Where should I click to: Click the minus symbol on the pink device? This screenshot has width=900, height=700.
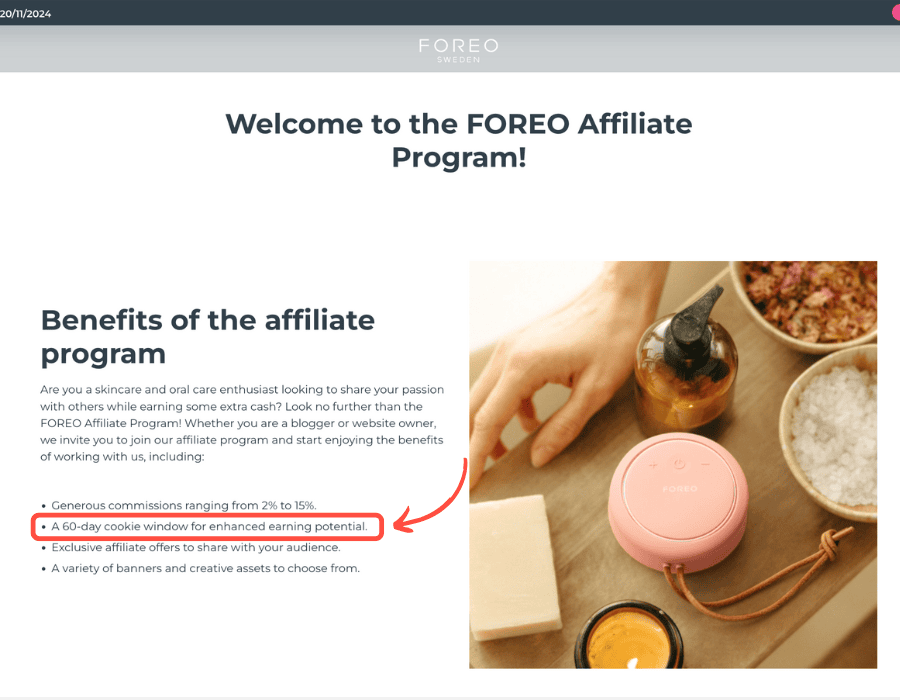pos(706,464)
